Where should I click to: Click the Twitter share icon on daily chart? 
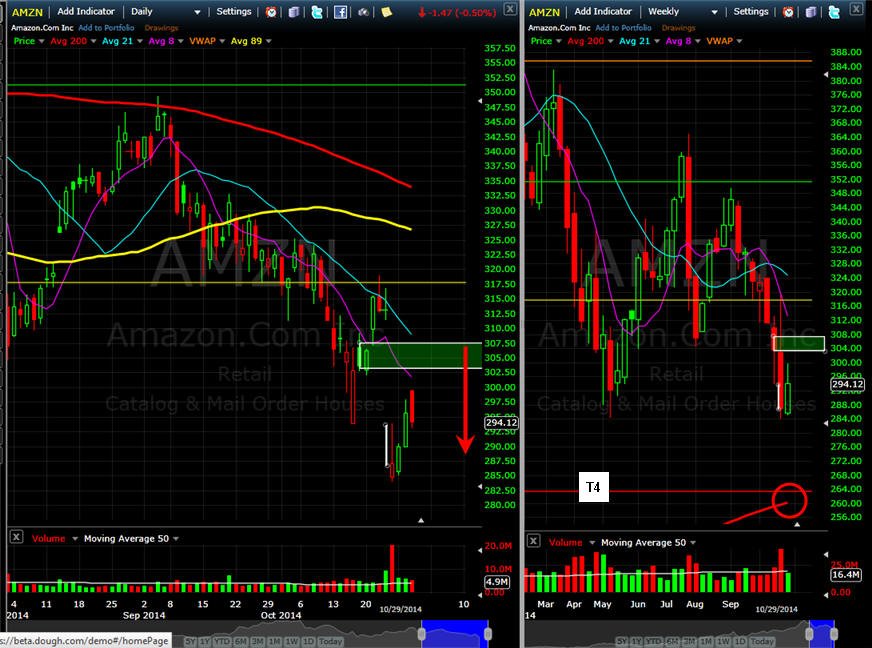[317, 12]
